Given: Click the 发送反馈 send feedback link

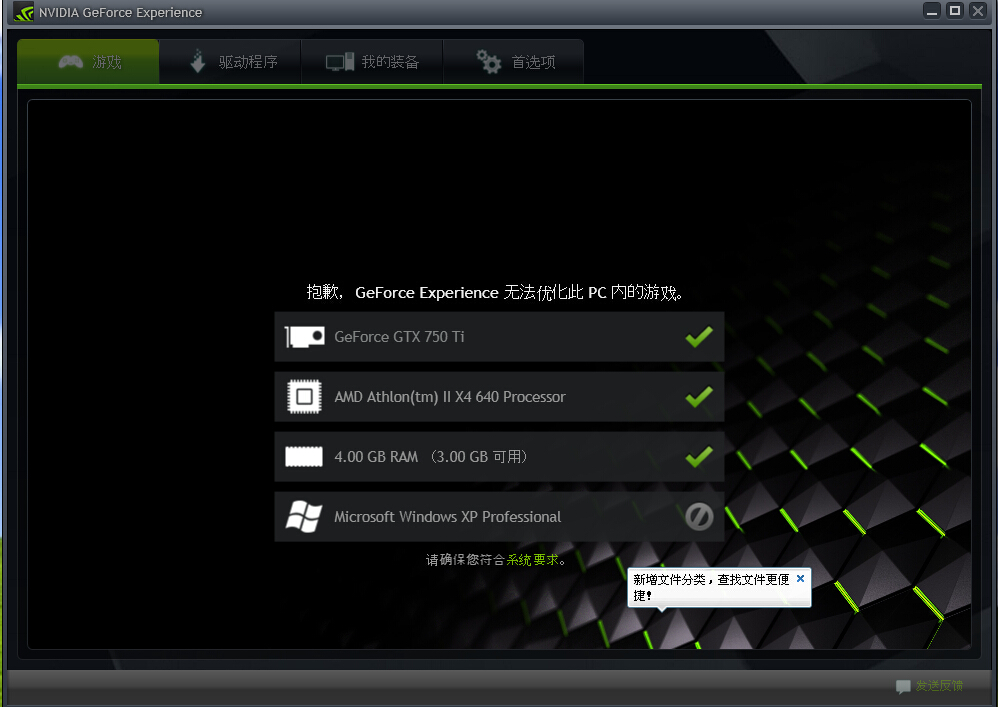Looking at the screenshot, I should pos(939,685).
